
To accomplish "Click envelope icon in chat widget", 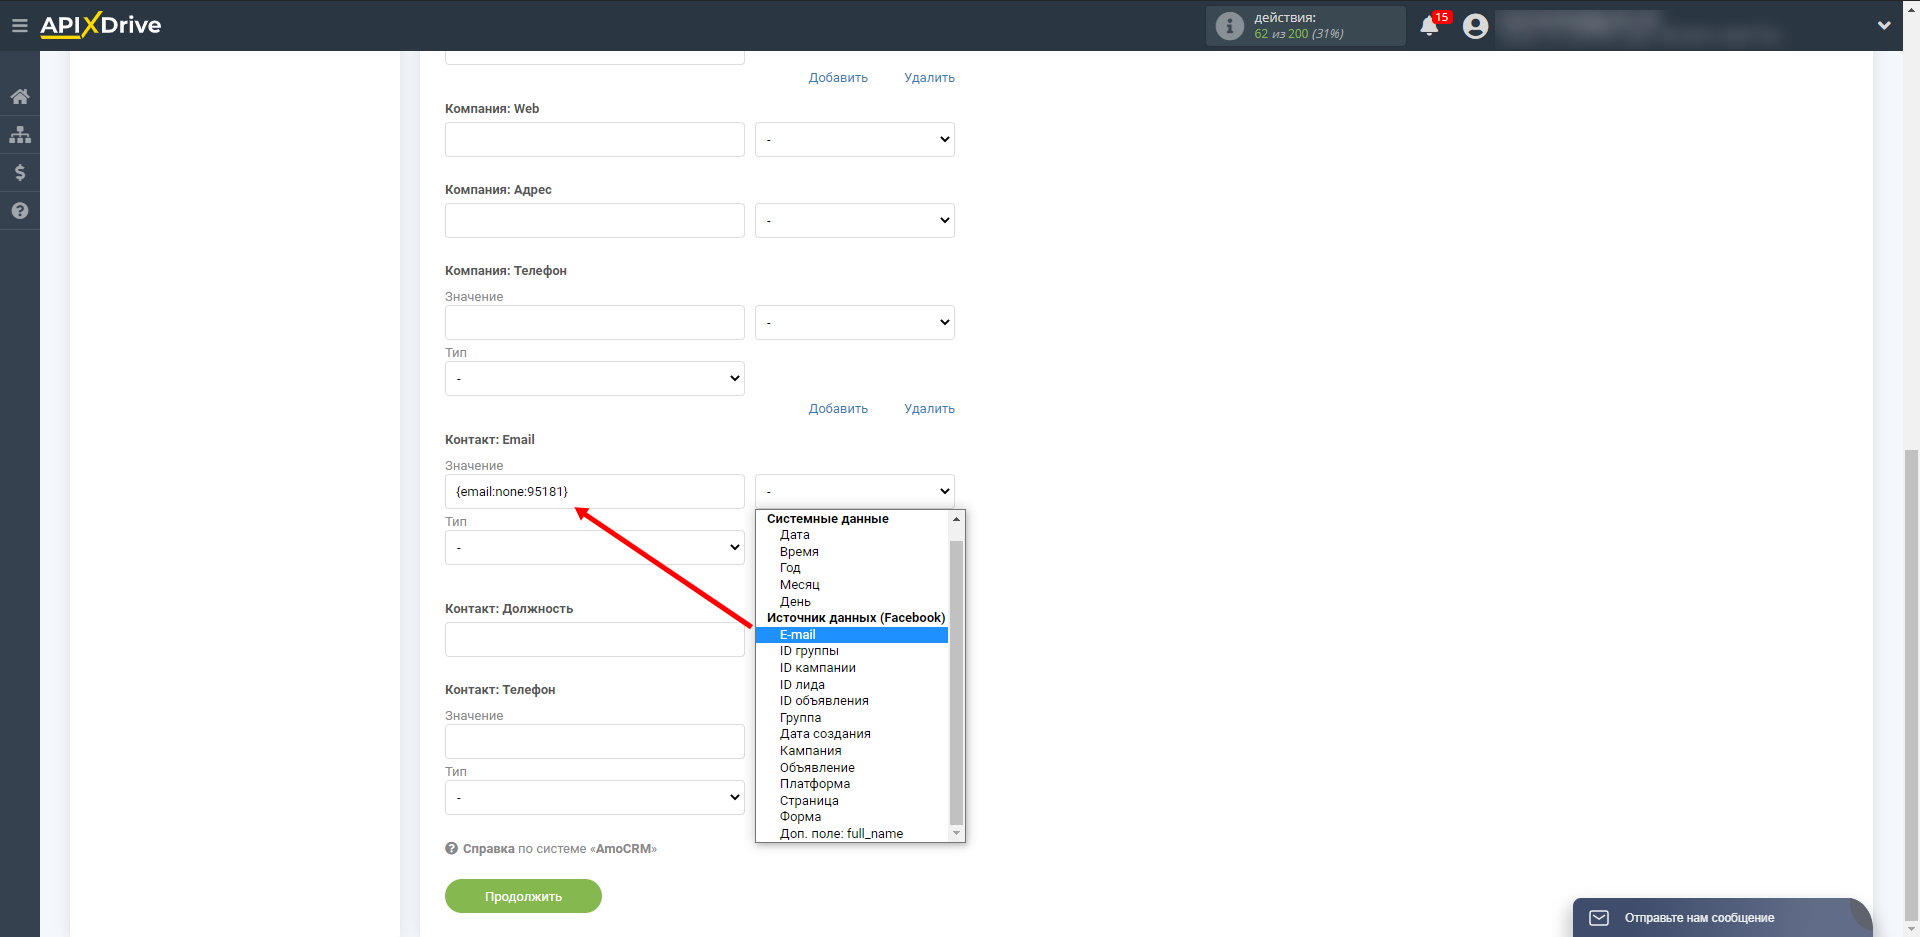I will tap(1599, 918).
